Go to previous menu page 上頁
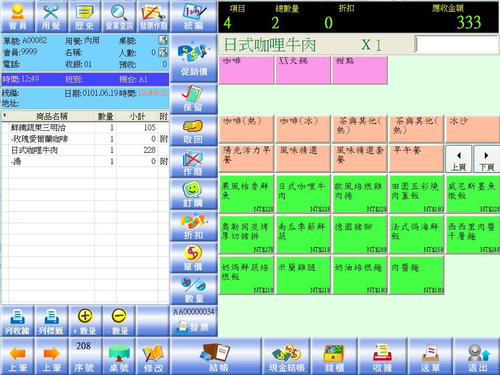 click(x=458, y=159)
